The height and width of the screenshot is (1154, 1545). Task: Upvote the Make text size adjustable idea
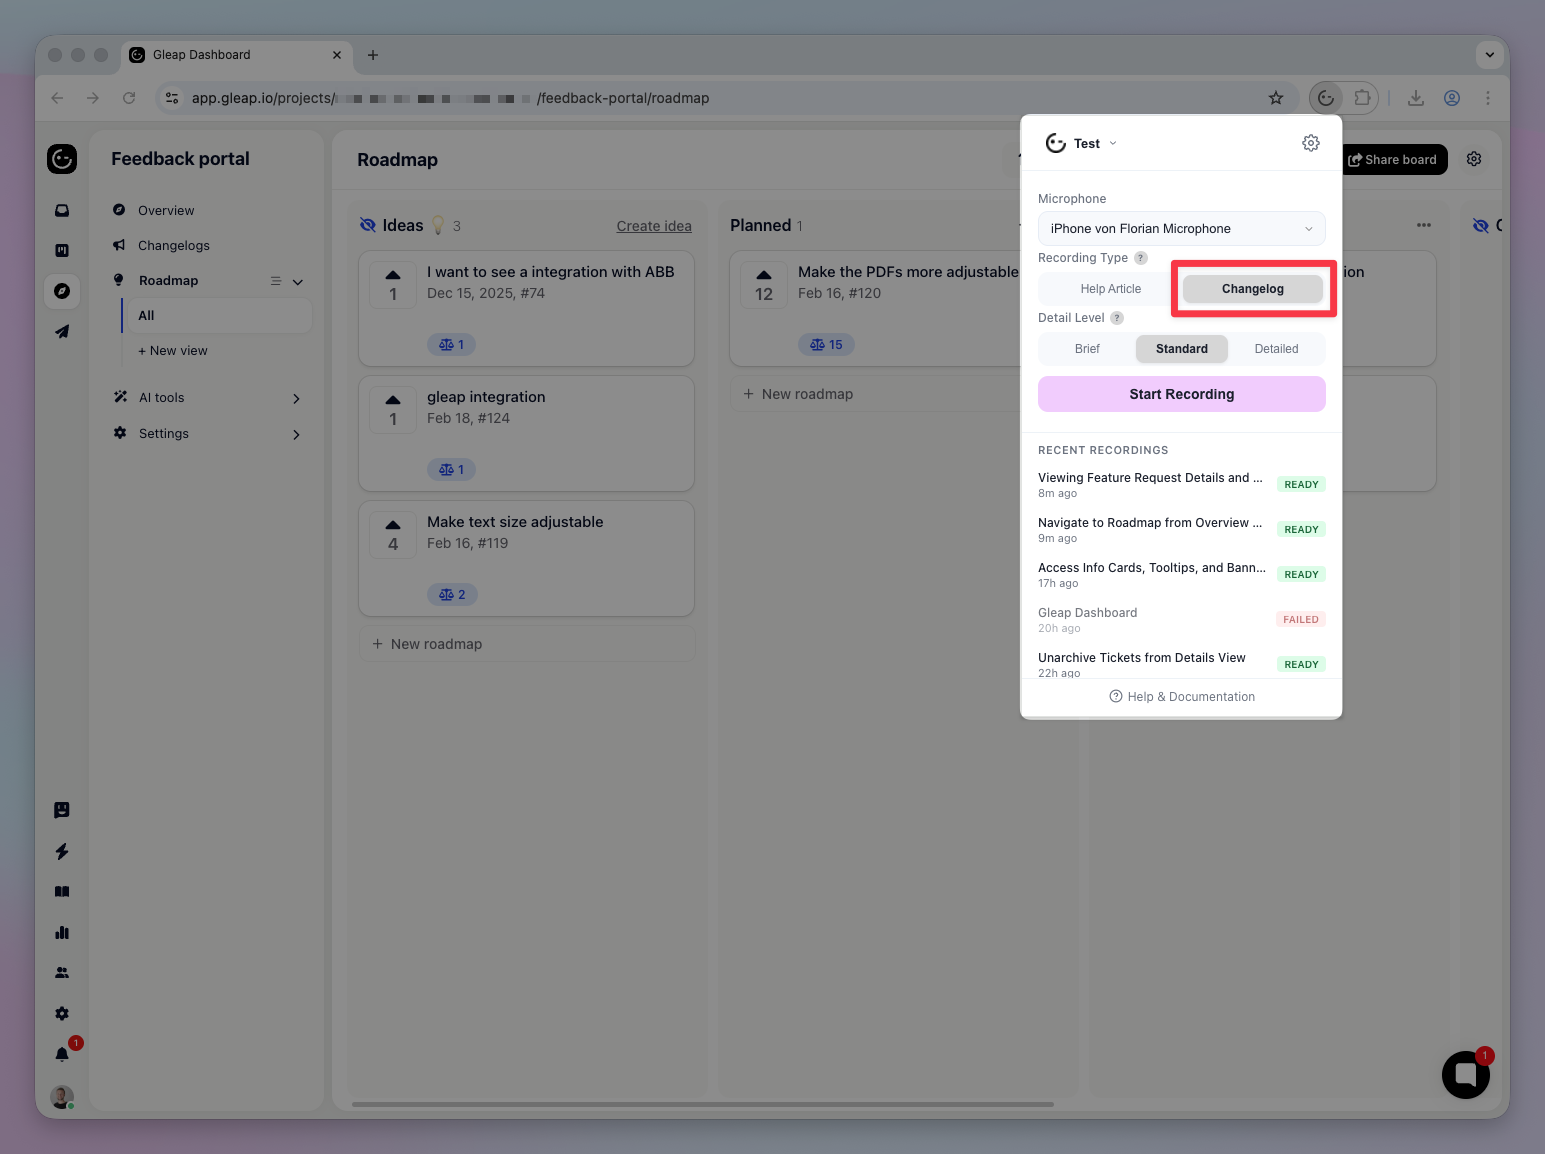tap(393, 526)
